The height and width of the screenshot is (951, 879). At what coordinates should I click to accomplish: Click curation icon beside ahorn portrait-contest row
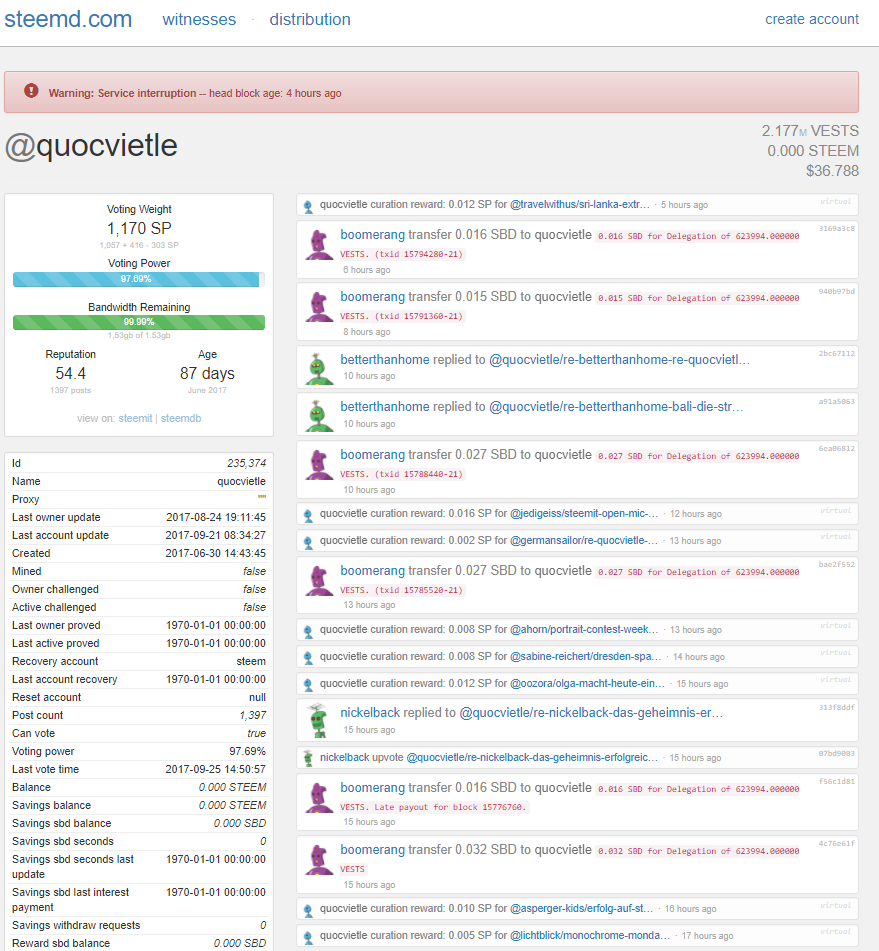point(308,631)
